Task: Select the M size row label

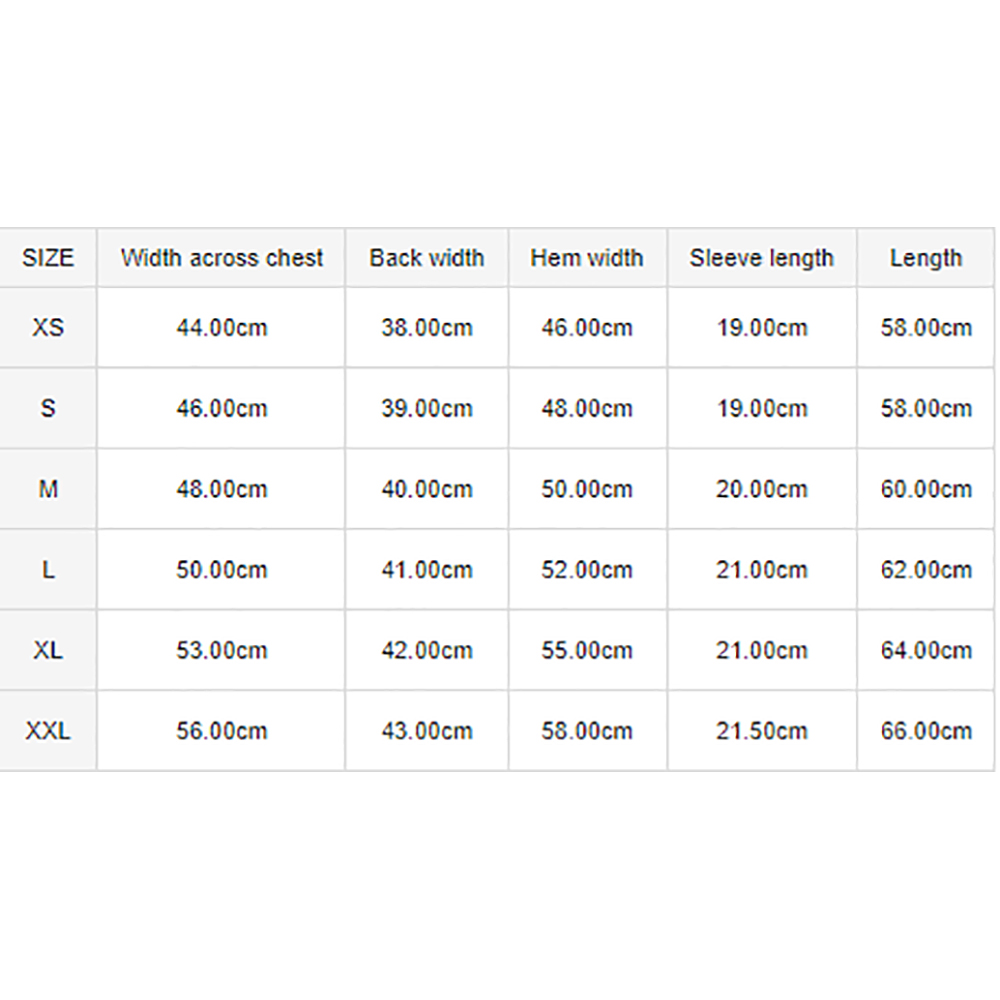Action: click(48, 489)
